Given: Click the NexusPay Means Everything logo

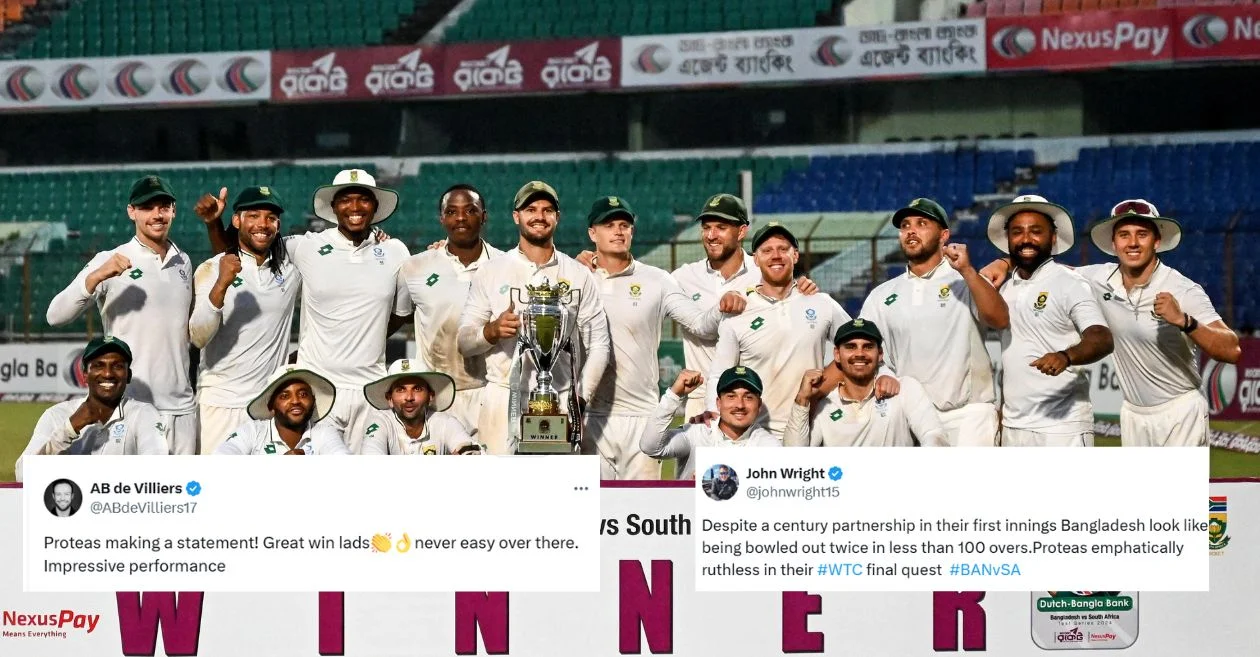Looking at the screenshot, I should coord(51,624).
